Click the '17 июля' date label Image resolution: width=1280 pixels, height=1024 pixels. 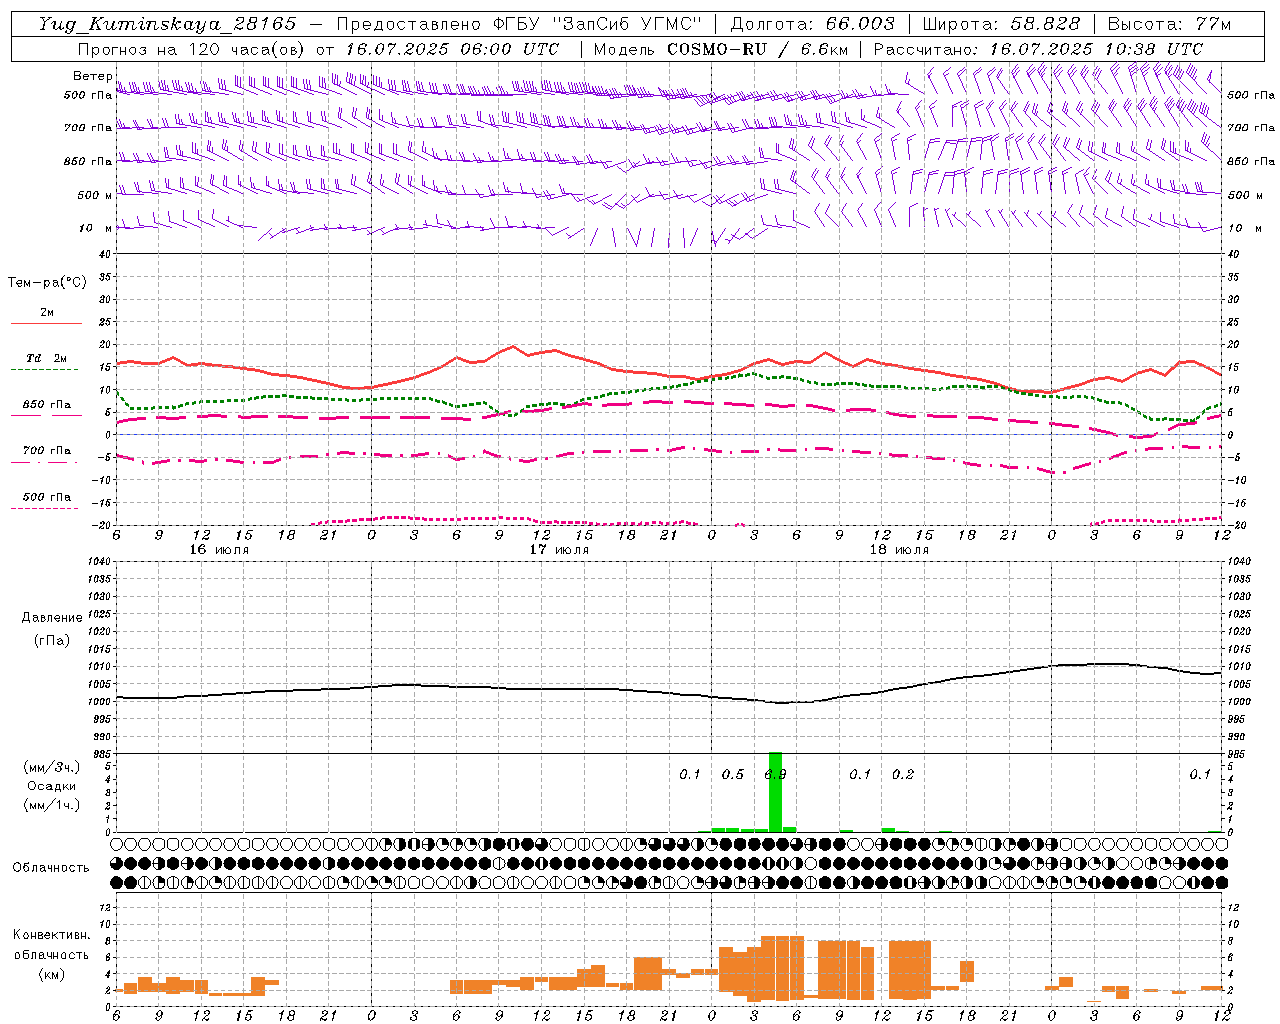558,550
